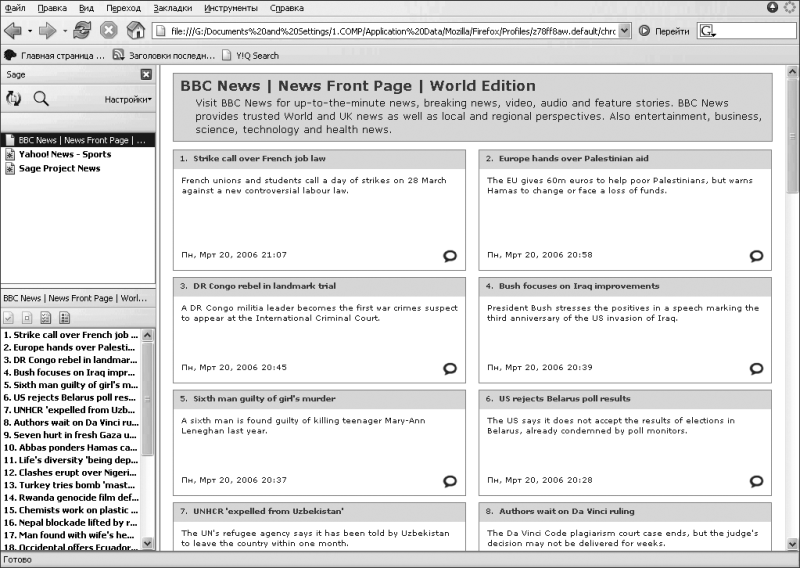800x568 pixels.
Task: Click Sage's check feeds refresh icon
Action: [x=14, y=98]
